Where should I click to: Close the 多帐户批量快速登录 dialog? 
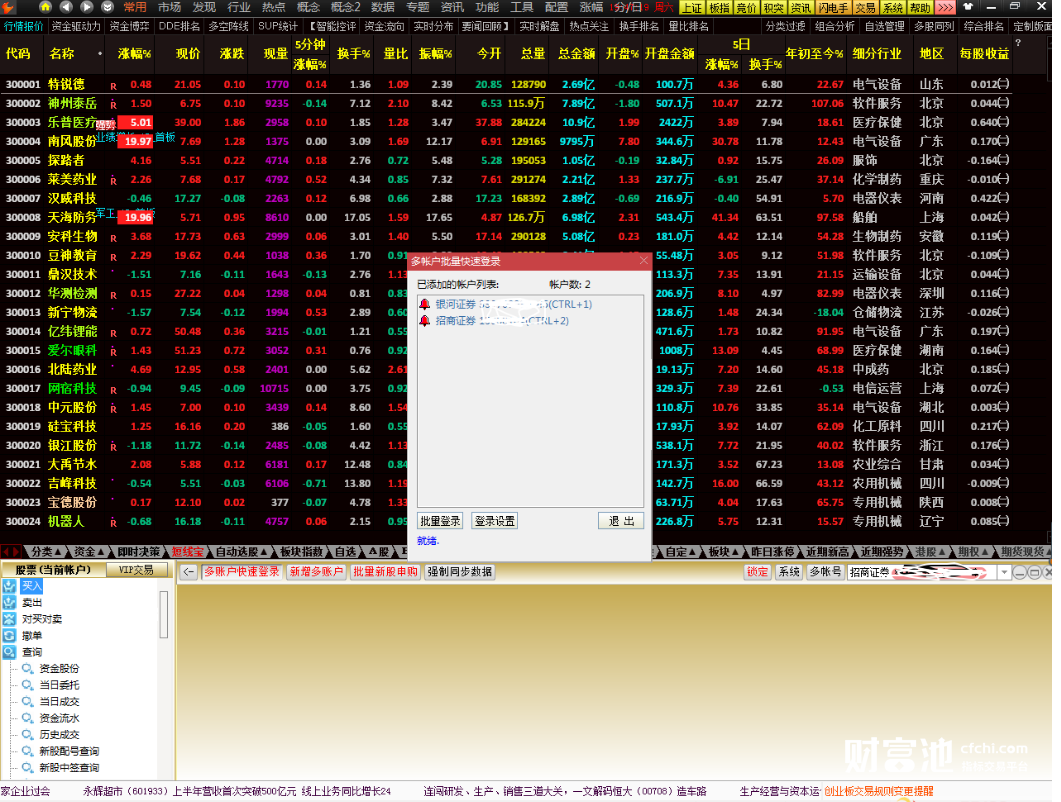(644, 261)
